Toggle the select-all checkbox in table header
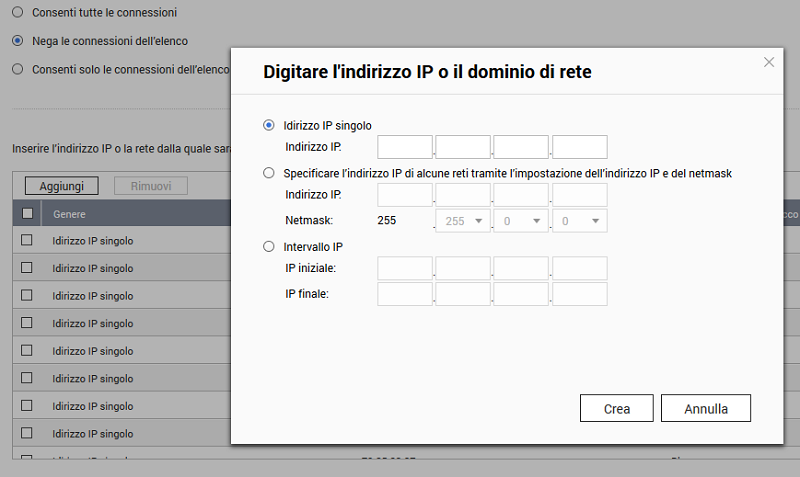The image size is (800, 477). [x=27, y=213]
